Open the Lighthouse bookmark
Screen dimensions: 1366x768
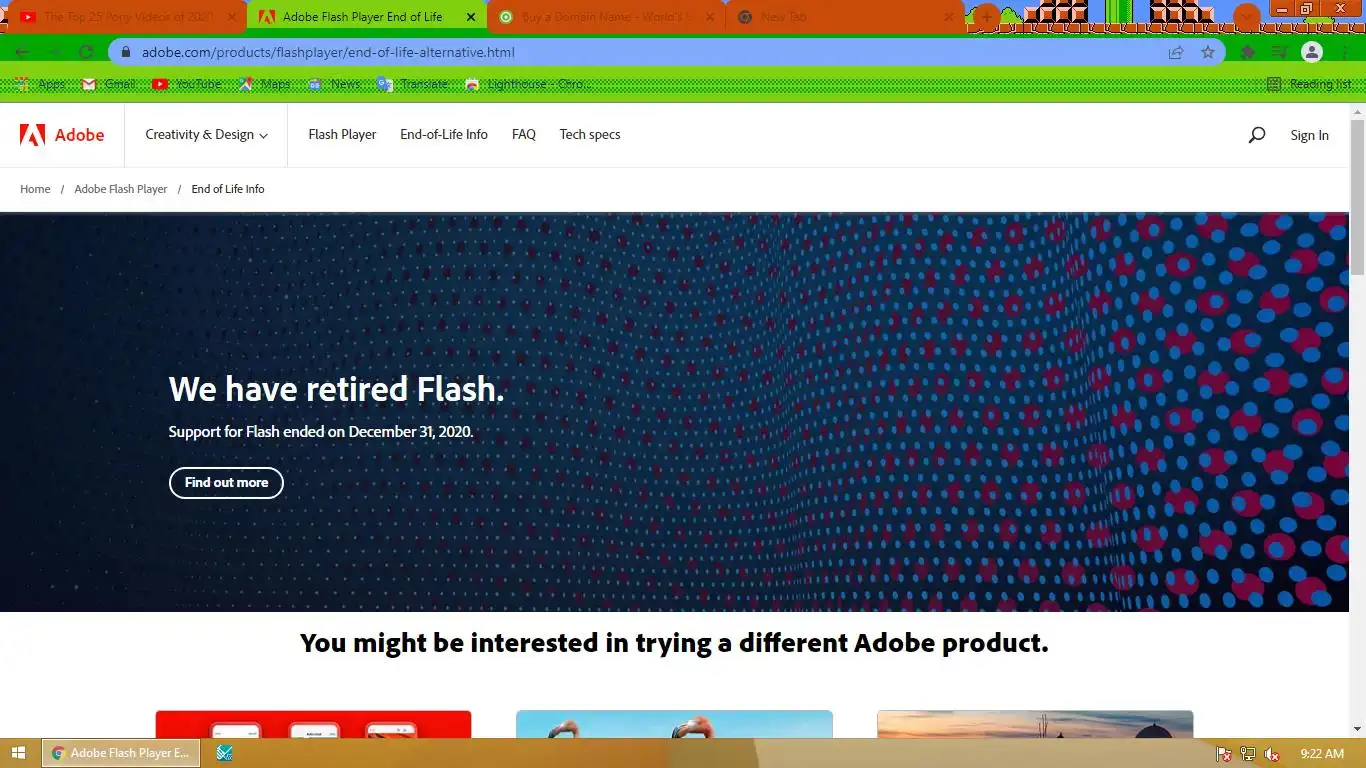(529, 84)
